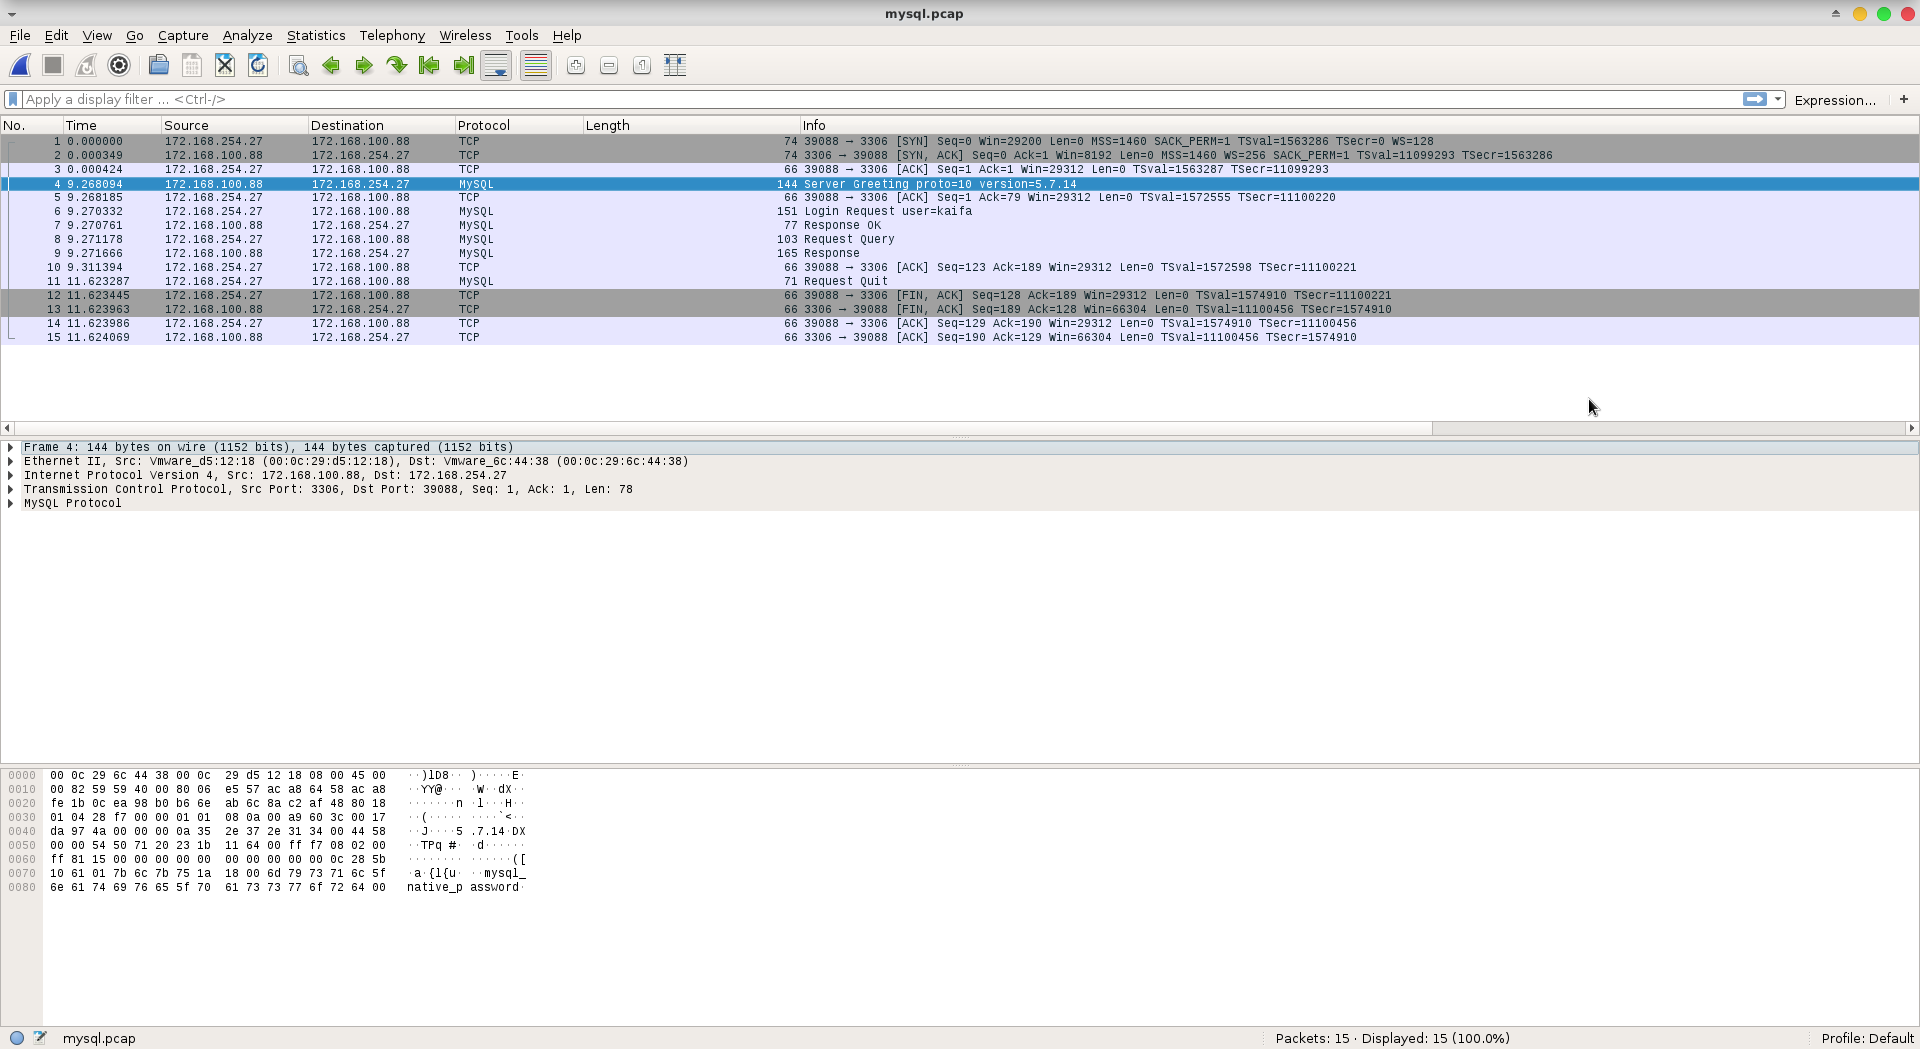Screen dimensions: 1920x1049
Task: Zoom out main window text
Action: (609, 66)
